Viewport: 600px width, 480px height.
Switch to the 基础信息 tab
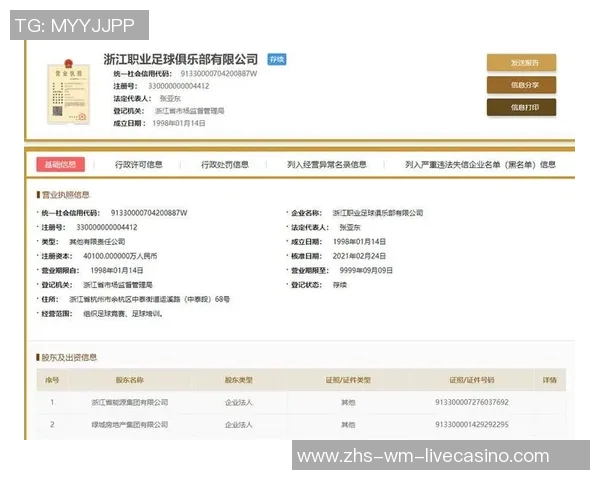60,165
